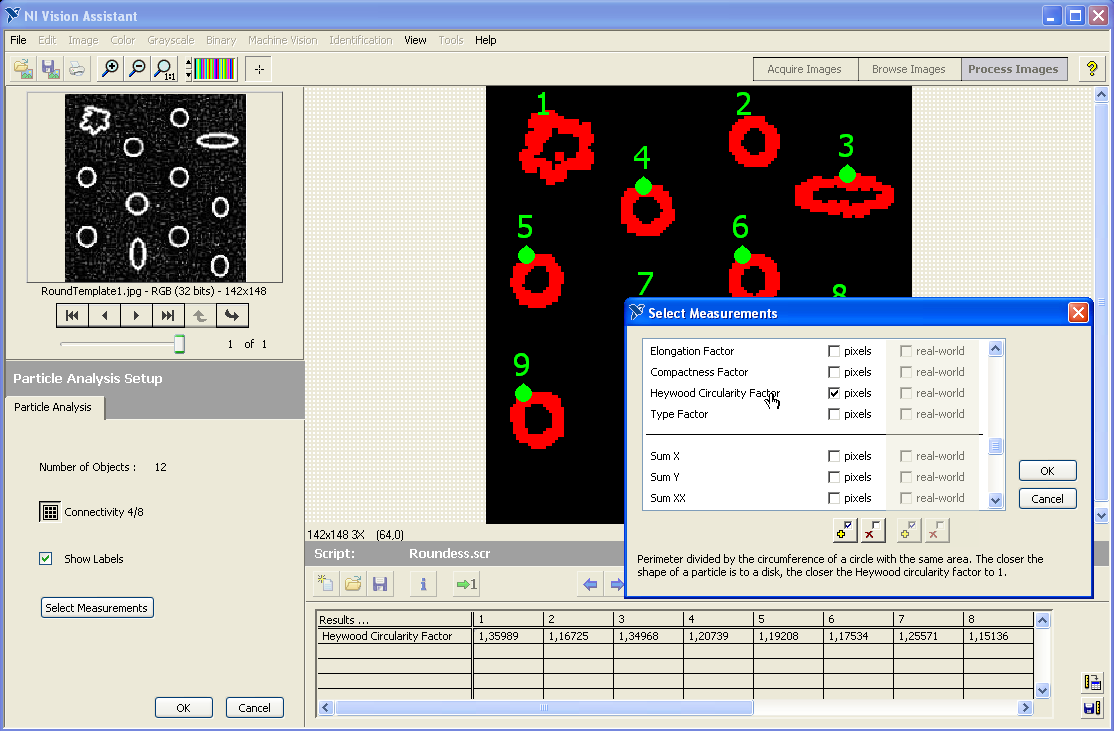Click the Select Measurements button

click(x=97, y=608)
